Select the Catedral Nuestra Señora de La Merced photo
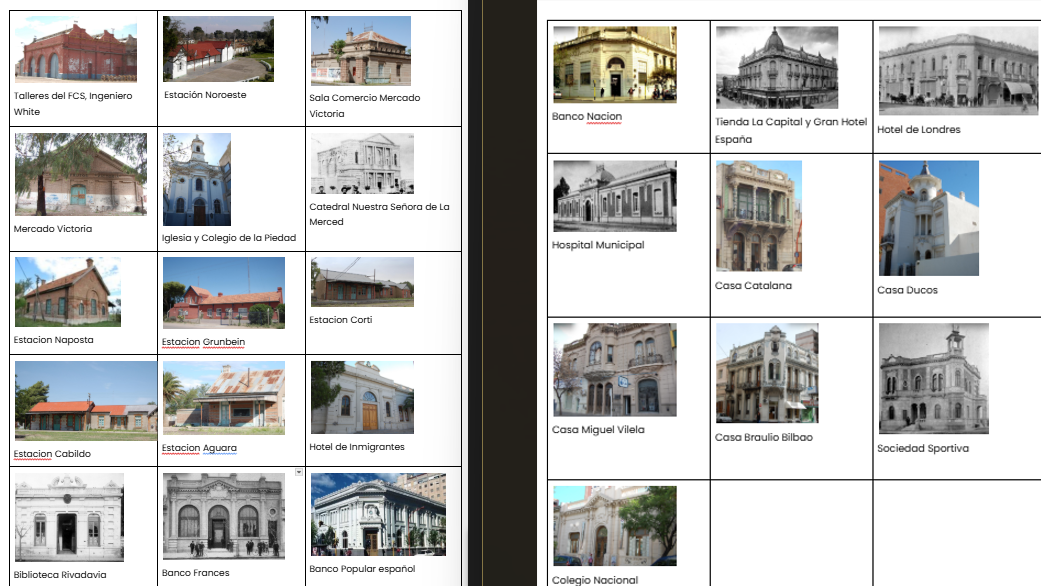Viewport: 1041px width, 586px height. pyautogui.click(x=362, y=164)
